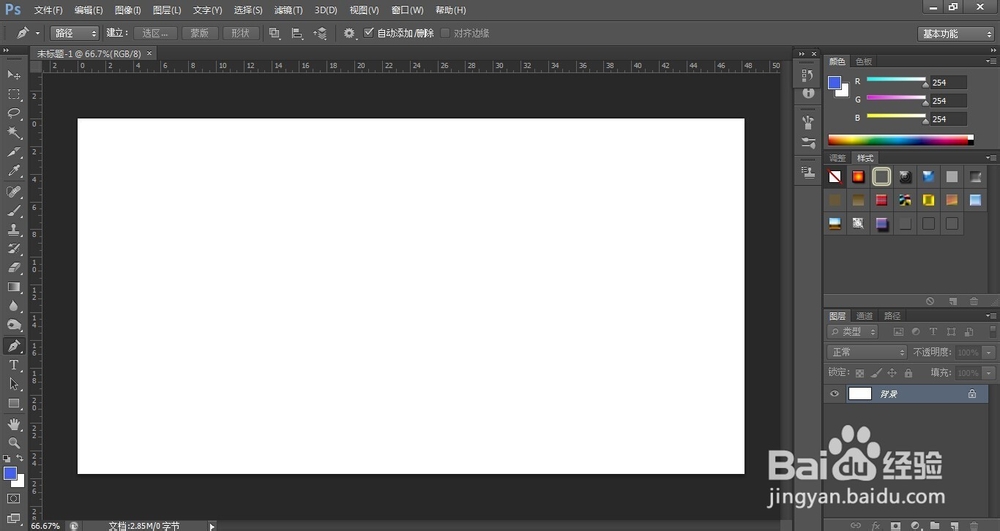
Task: Click the R channel color slider
Action: [x=896, y=80]
